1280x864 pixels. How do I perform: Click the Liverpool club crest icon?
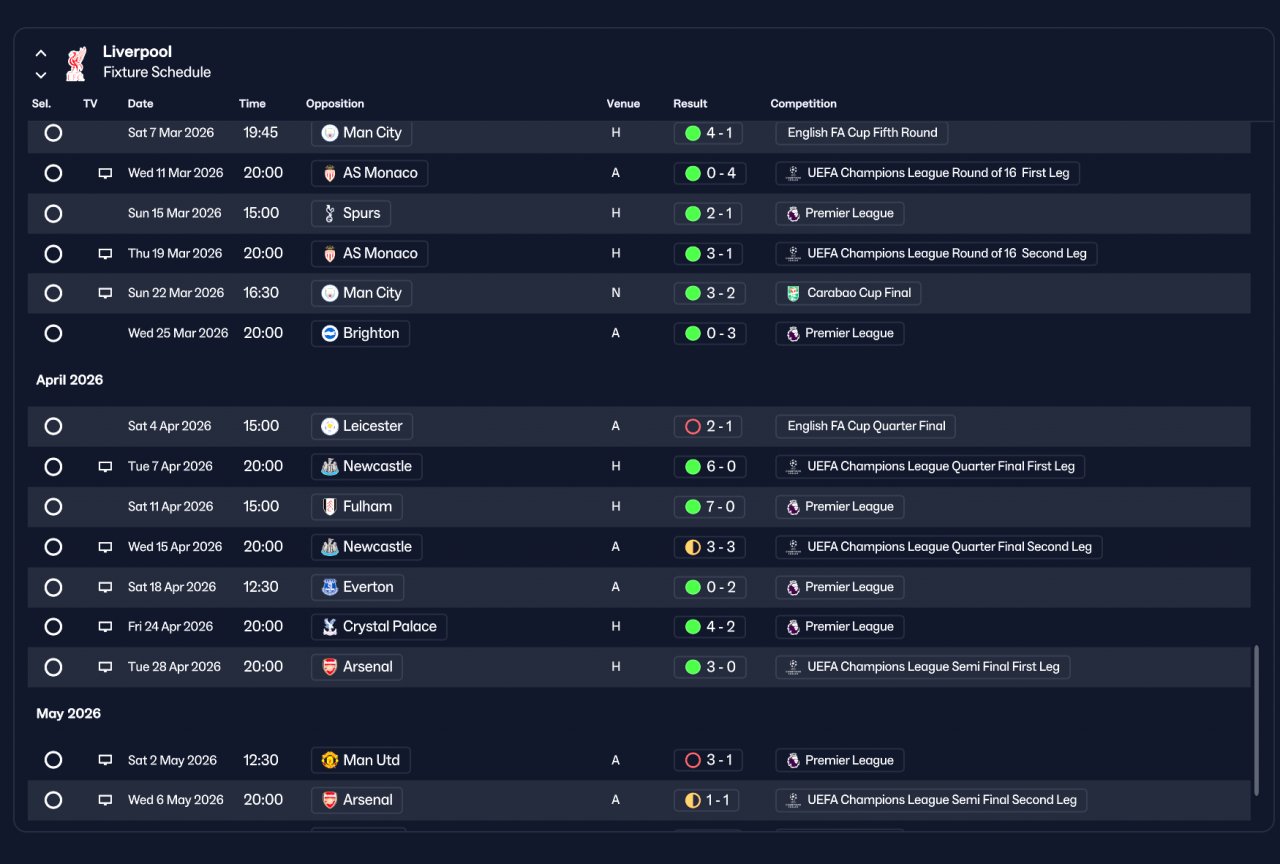[75, 63]
